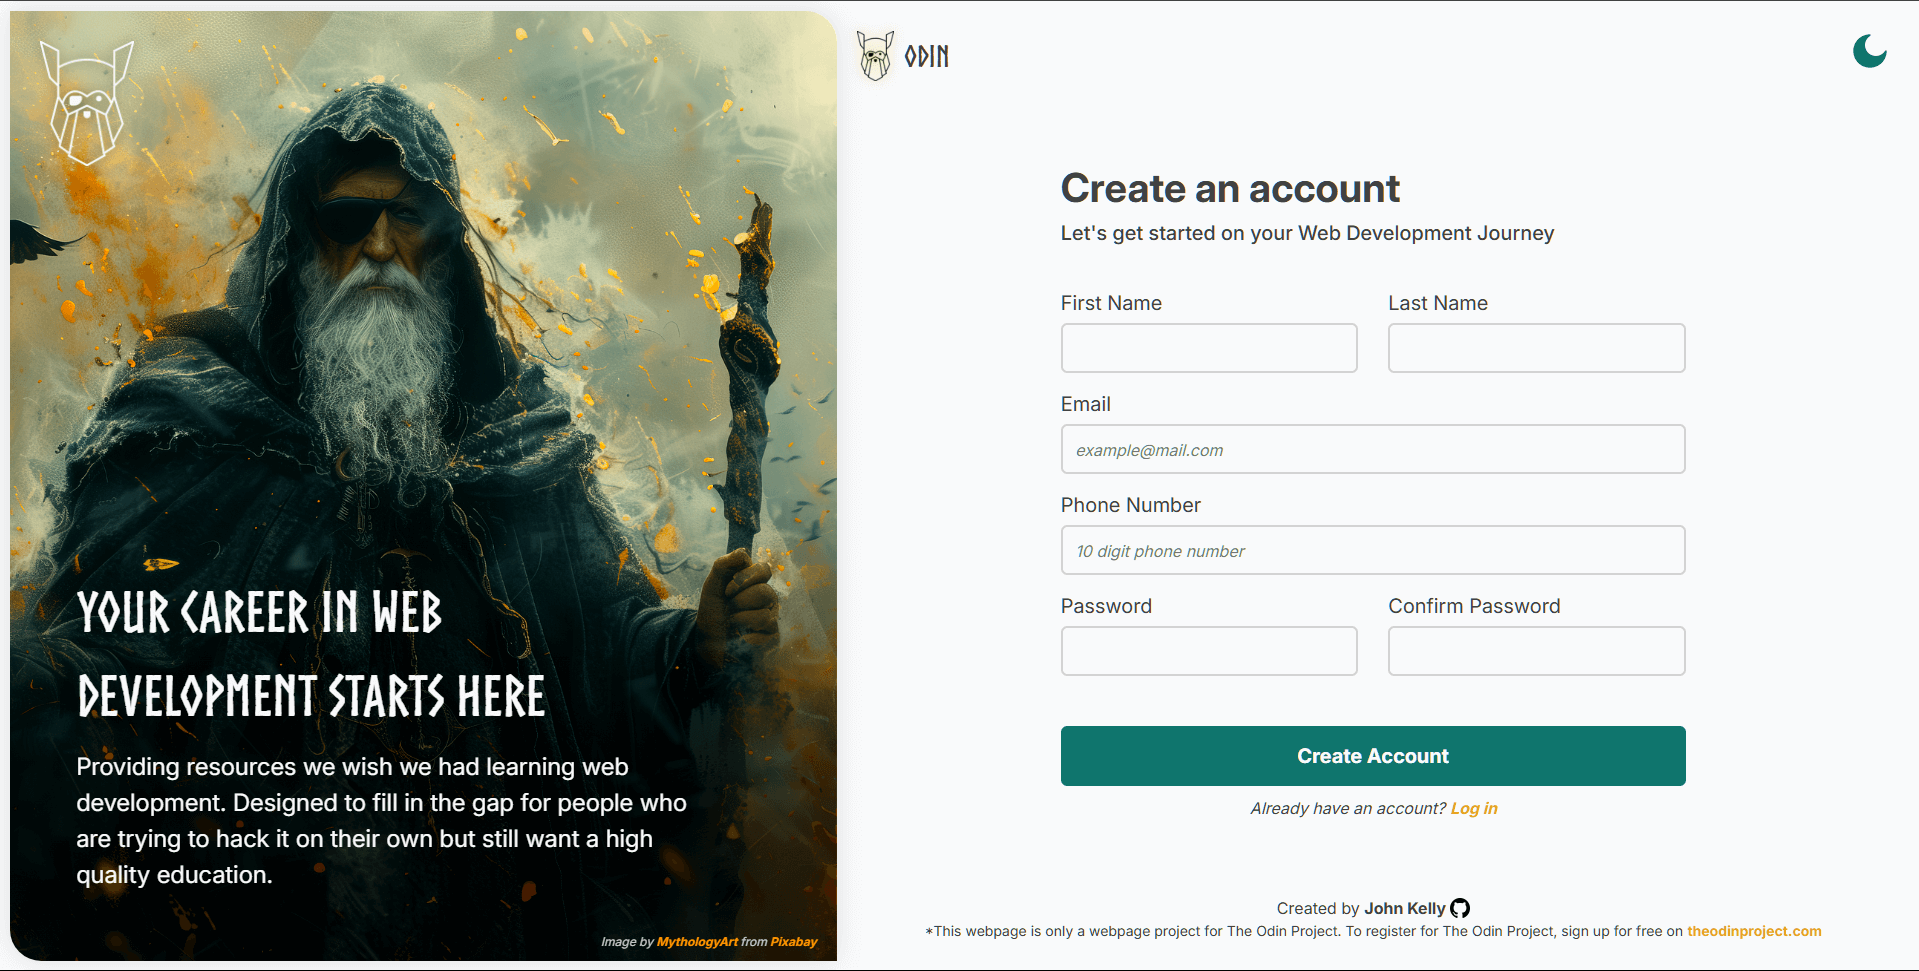1919x971 pixels.
Task: Focus the First Name field
Action: click(1209, 348)
